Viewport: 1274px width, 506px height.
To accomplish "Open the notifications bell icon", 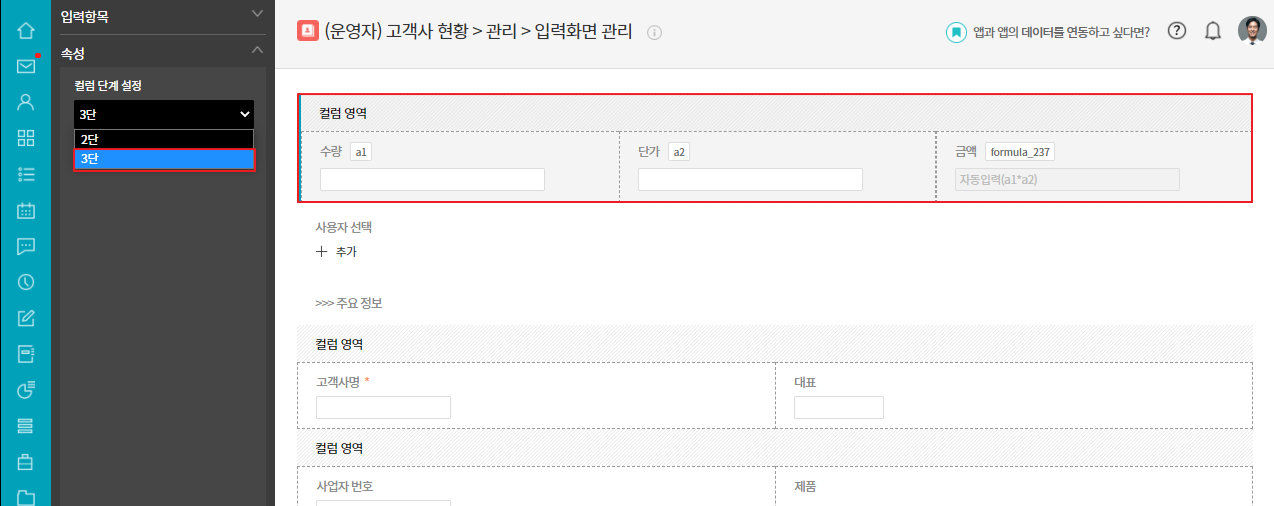I will coord(1213,31).
